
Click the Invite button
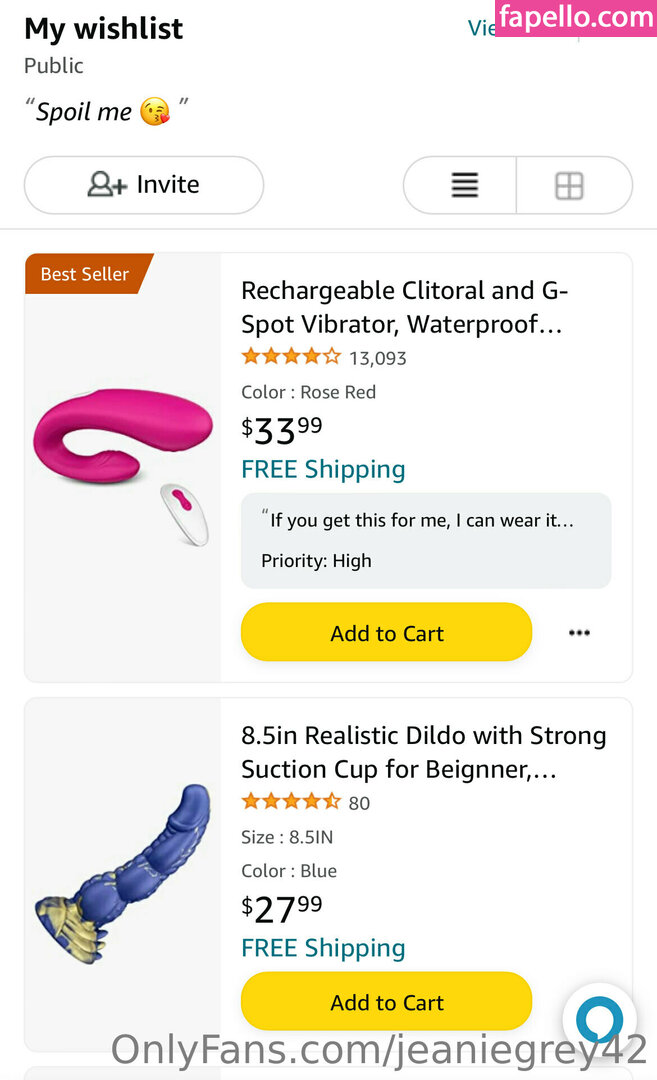click(x=144, y=185)
